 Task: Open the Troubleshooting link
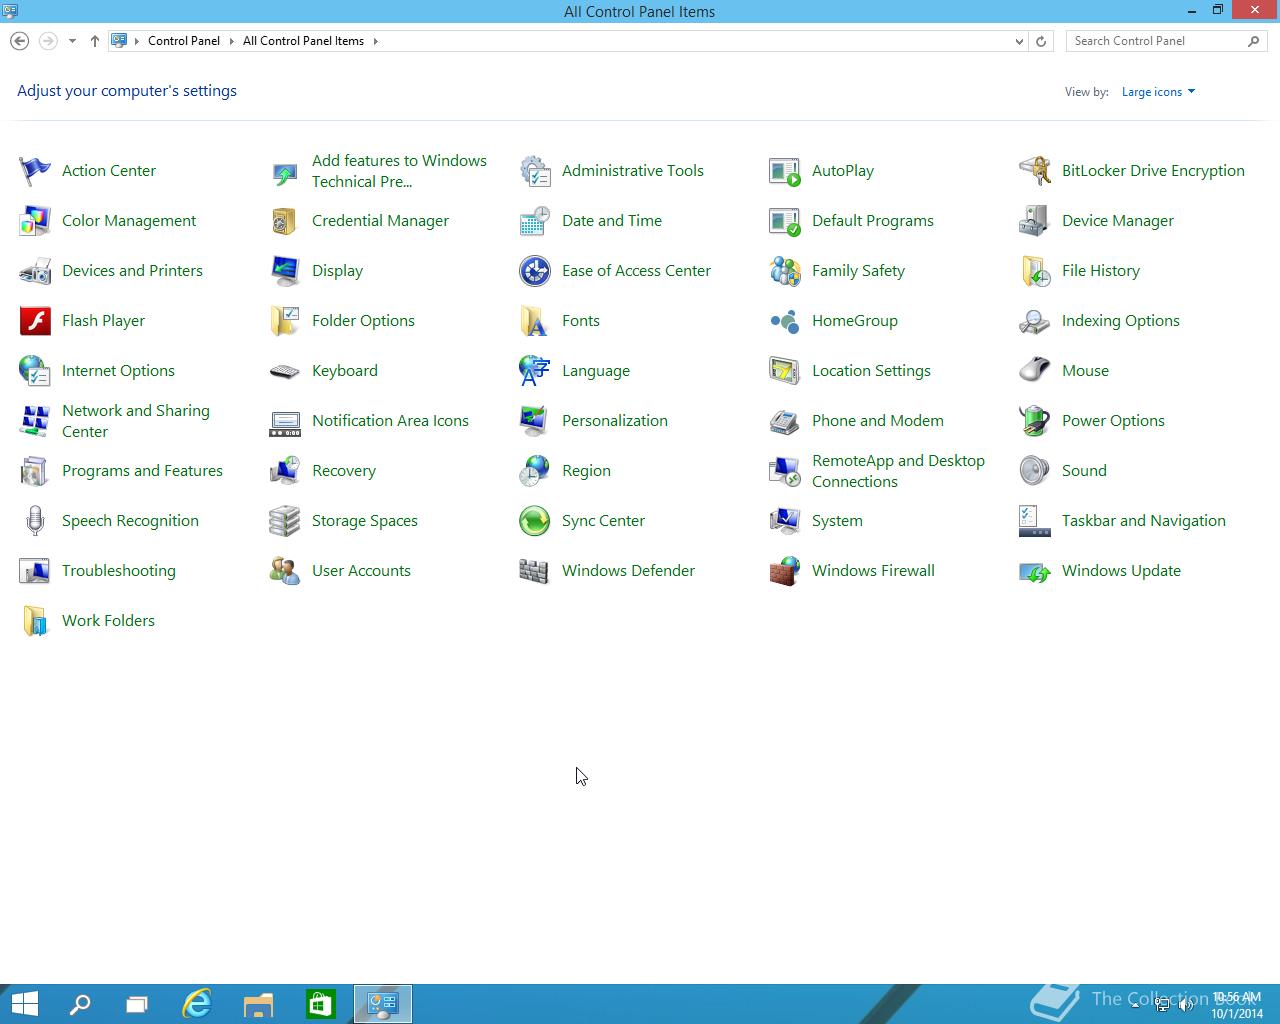[119, 571]
